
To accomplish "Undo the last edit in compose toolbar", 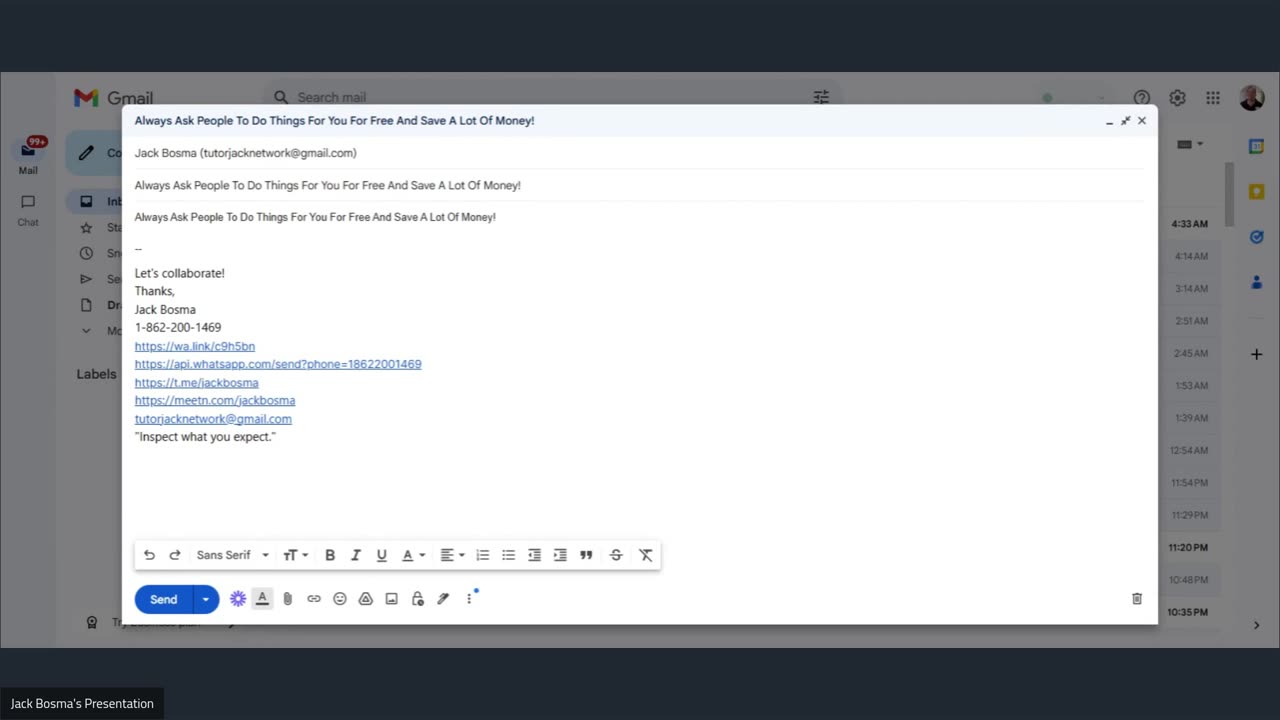I will 149,555.
